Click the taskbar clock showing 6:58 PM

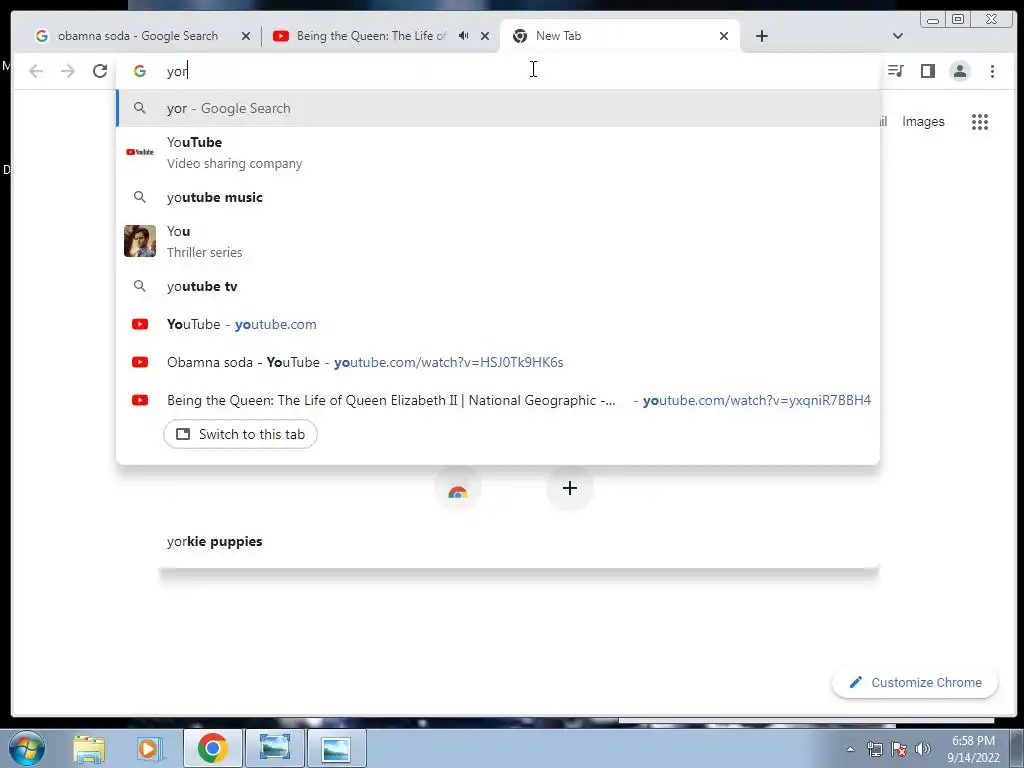(973, 748)
